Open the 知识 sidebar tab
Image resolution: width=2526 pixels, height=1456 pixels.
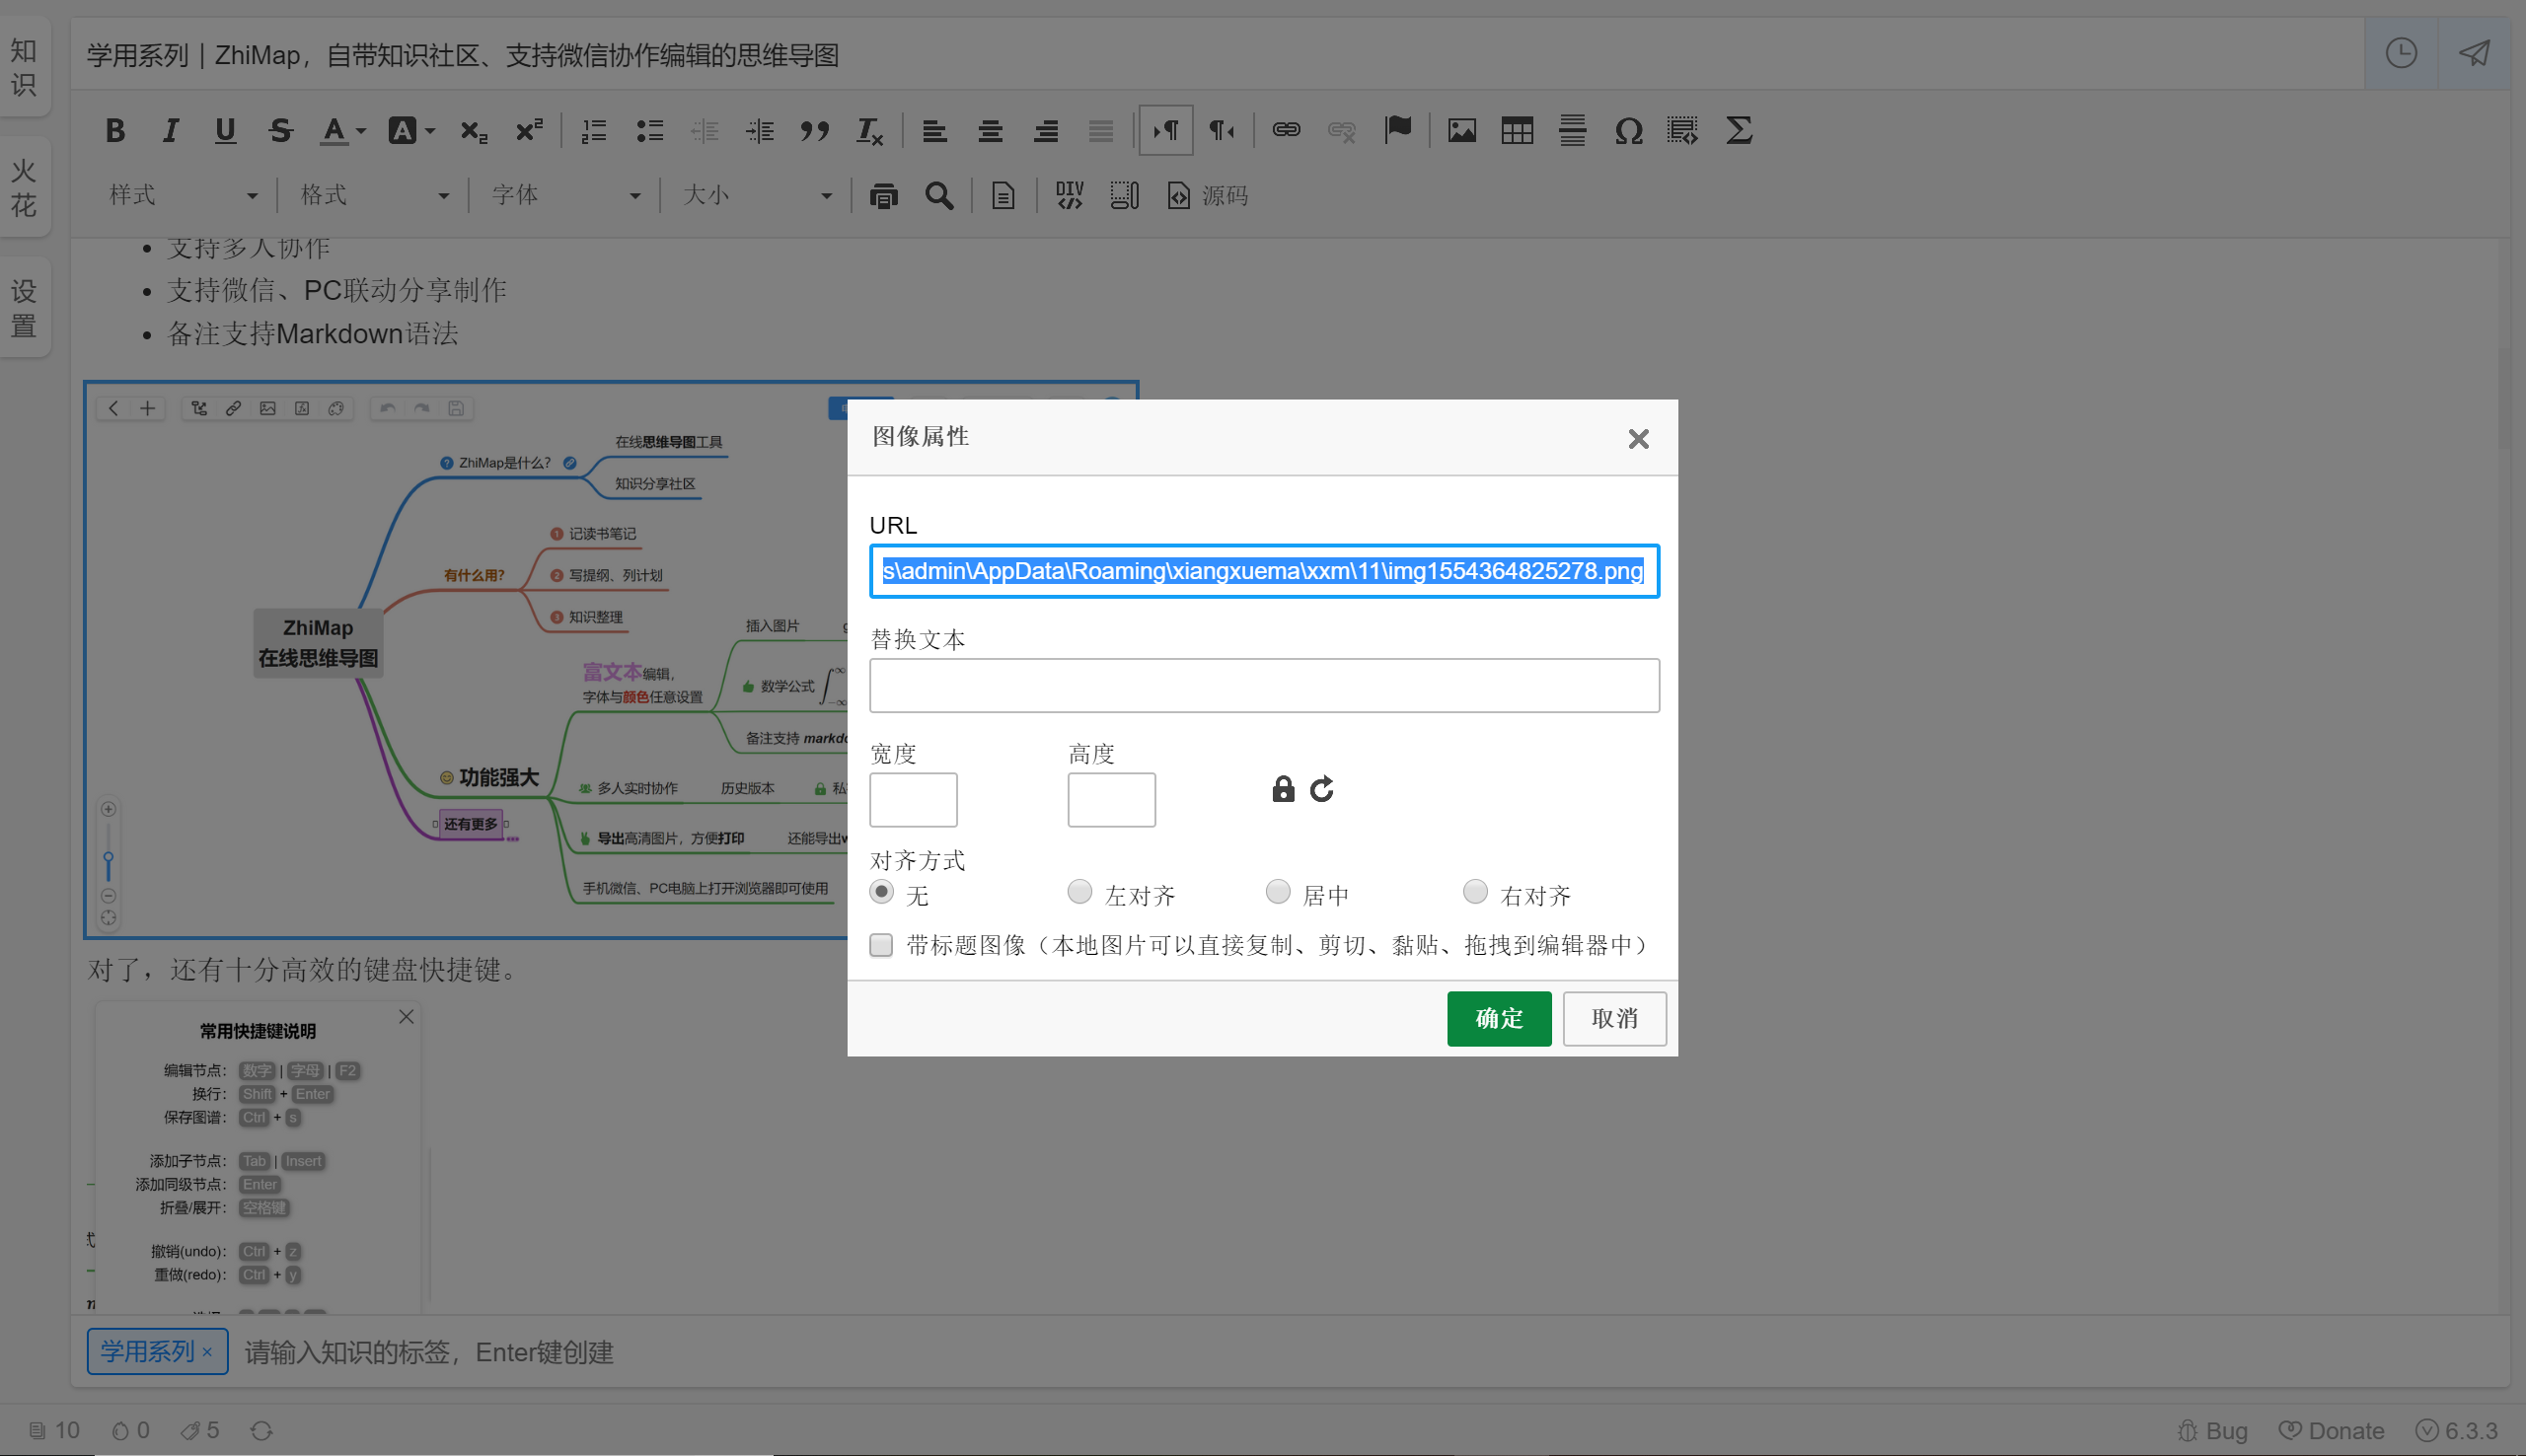pyautogui.click(x=24, y=67)
